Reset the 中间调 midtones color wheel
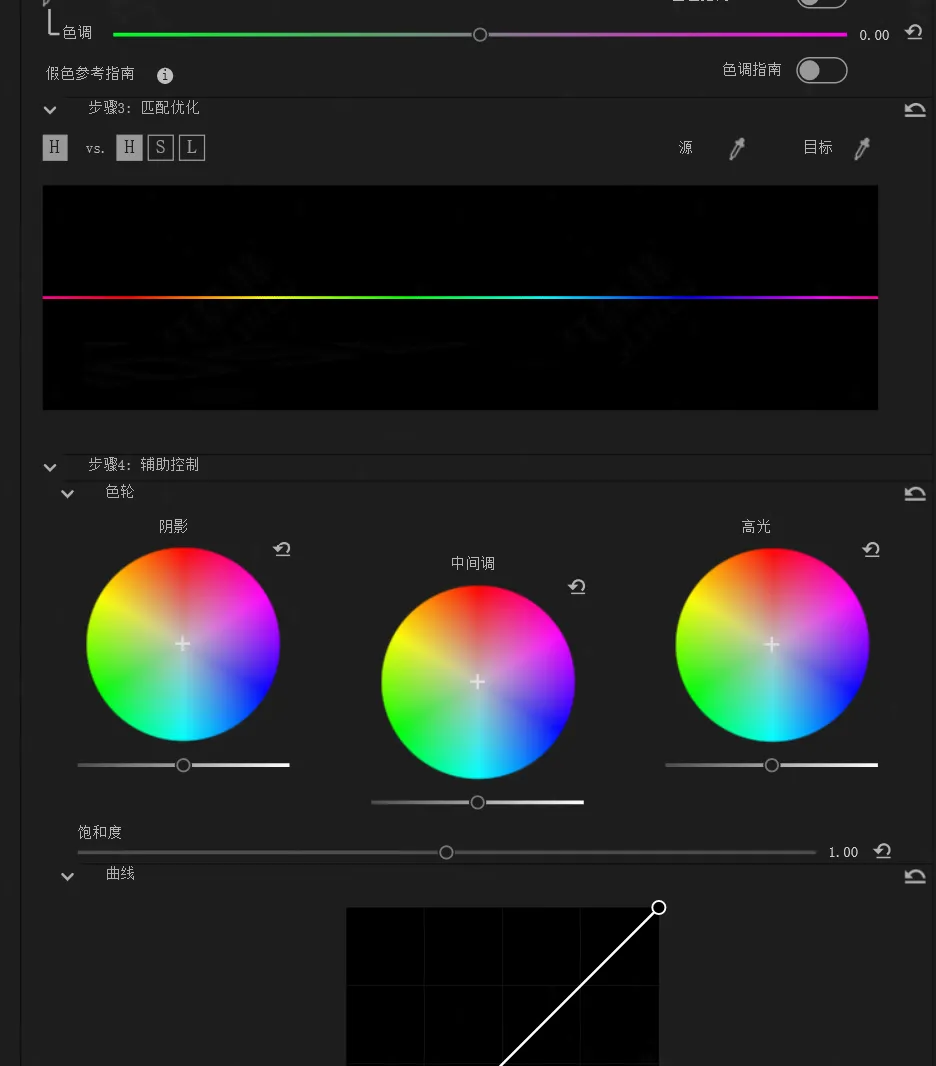Image resolution: width=936 pixels, height=1066 pixels. click(x=577, y=586)
